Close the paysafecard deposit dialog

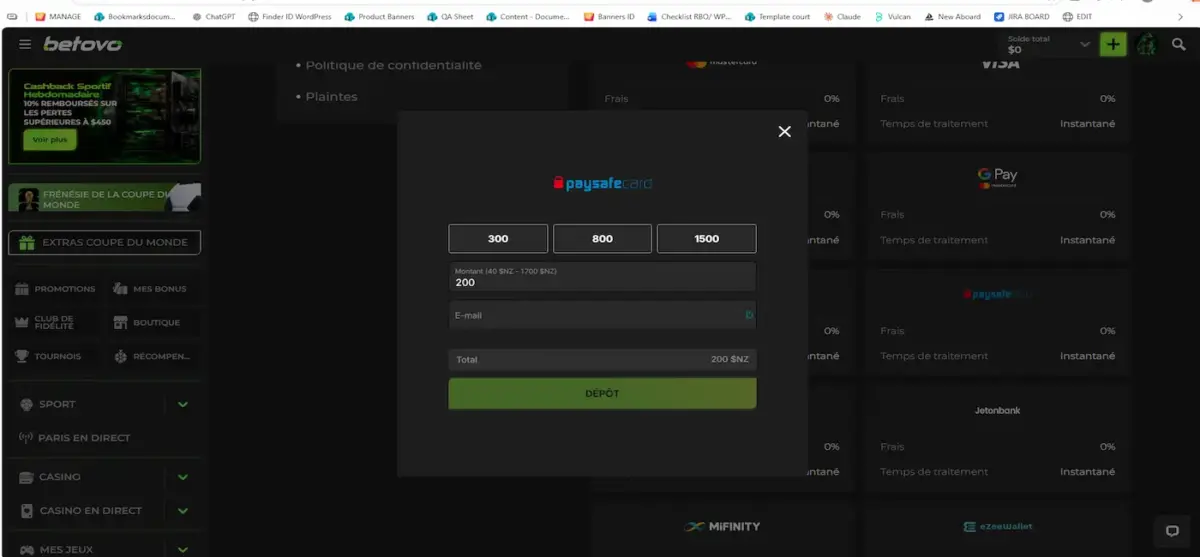click(x=784, y=131)
